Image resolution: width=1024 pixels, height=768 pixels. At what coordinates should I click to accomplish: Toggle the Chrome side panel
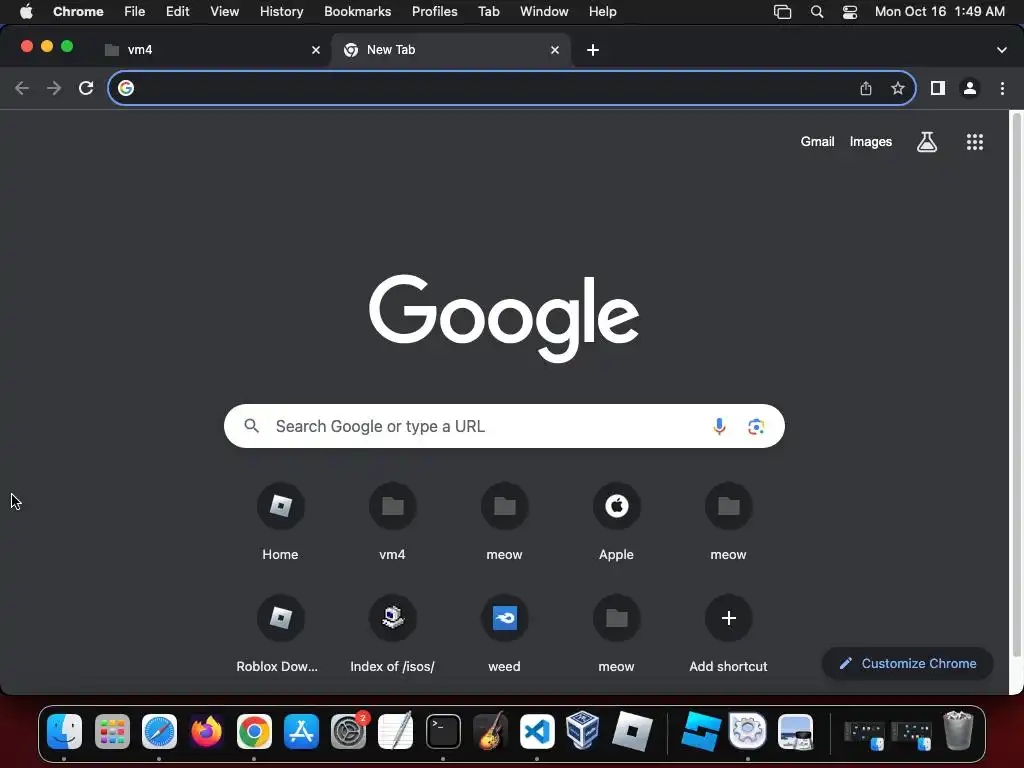938,88
